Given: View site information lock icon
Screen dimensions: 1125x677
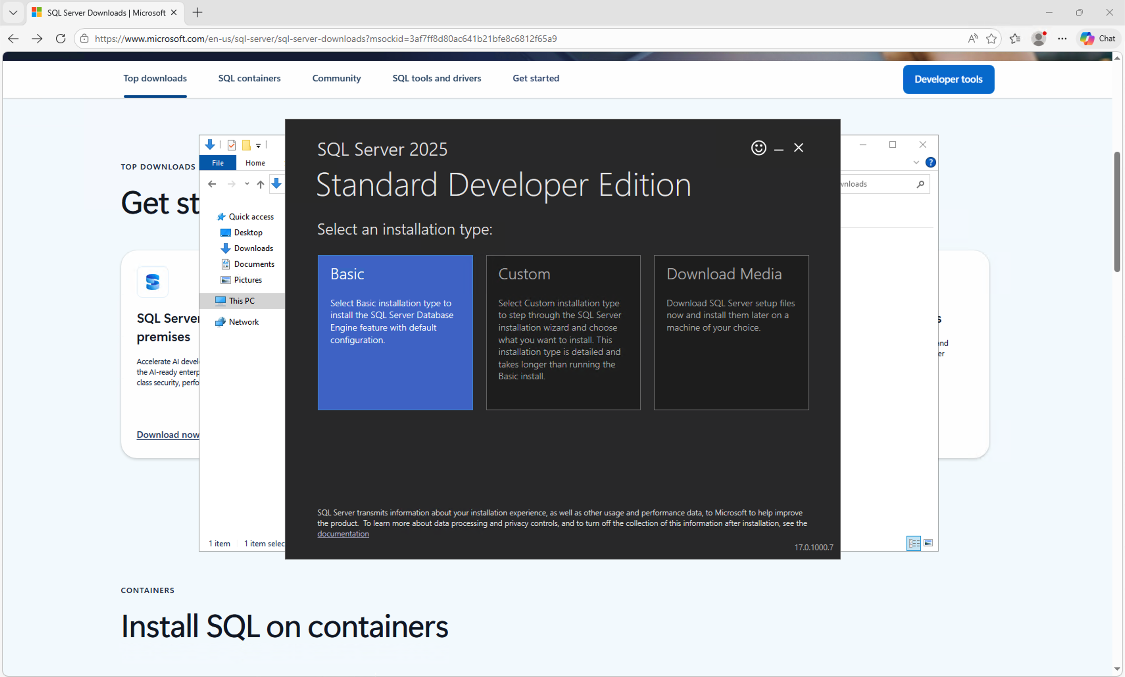Looking at the screenshot, I should [84, 39].
